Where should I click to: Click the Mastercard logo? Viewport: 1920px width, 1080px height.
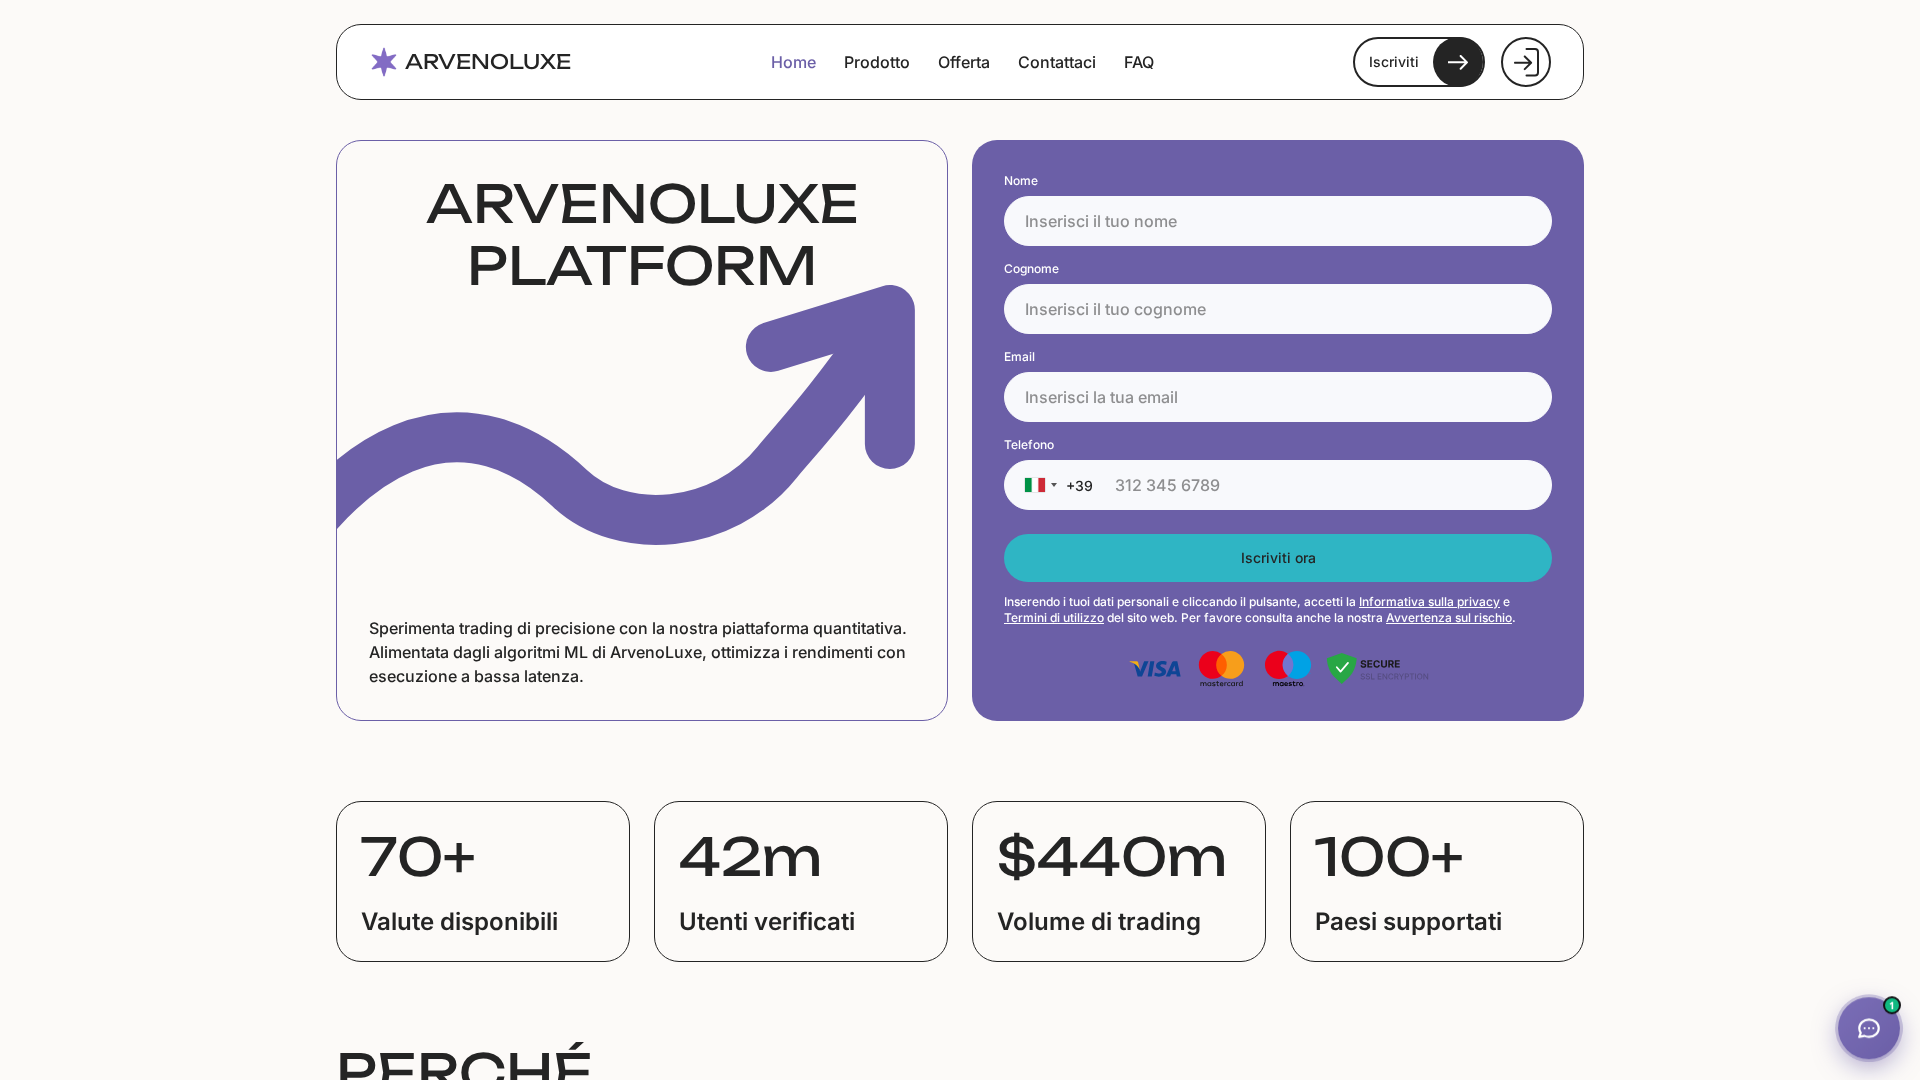coord(1221,669)
